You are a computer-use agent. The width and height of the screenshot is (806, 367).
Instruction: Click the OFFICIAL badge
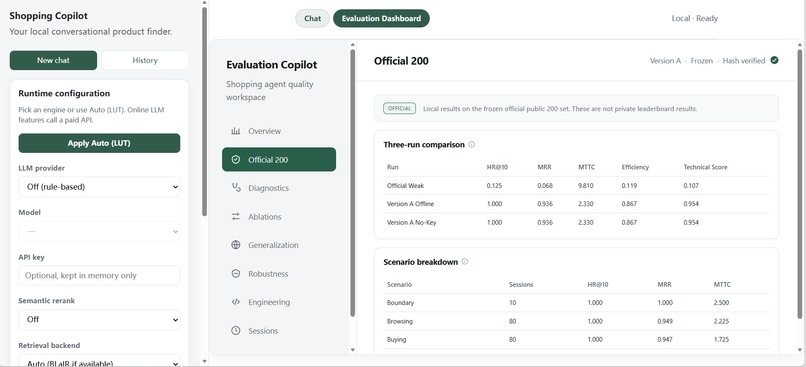(x=399, y=108)
